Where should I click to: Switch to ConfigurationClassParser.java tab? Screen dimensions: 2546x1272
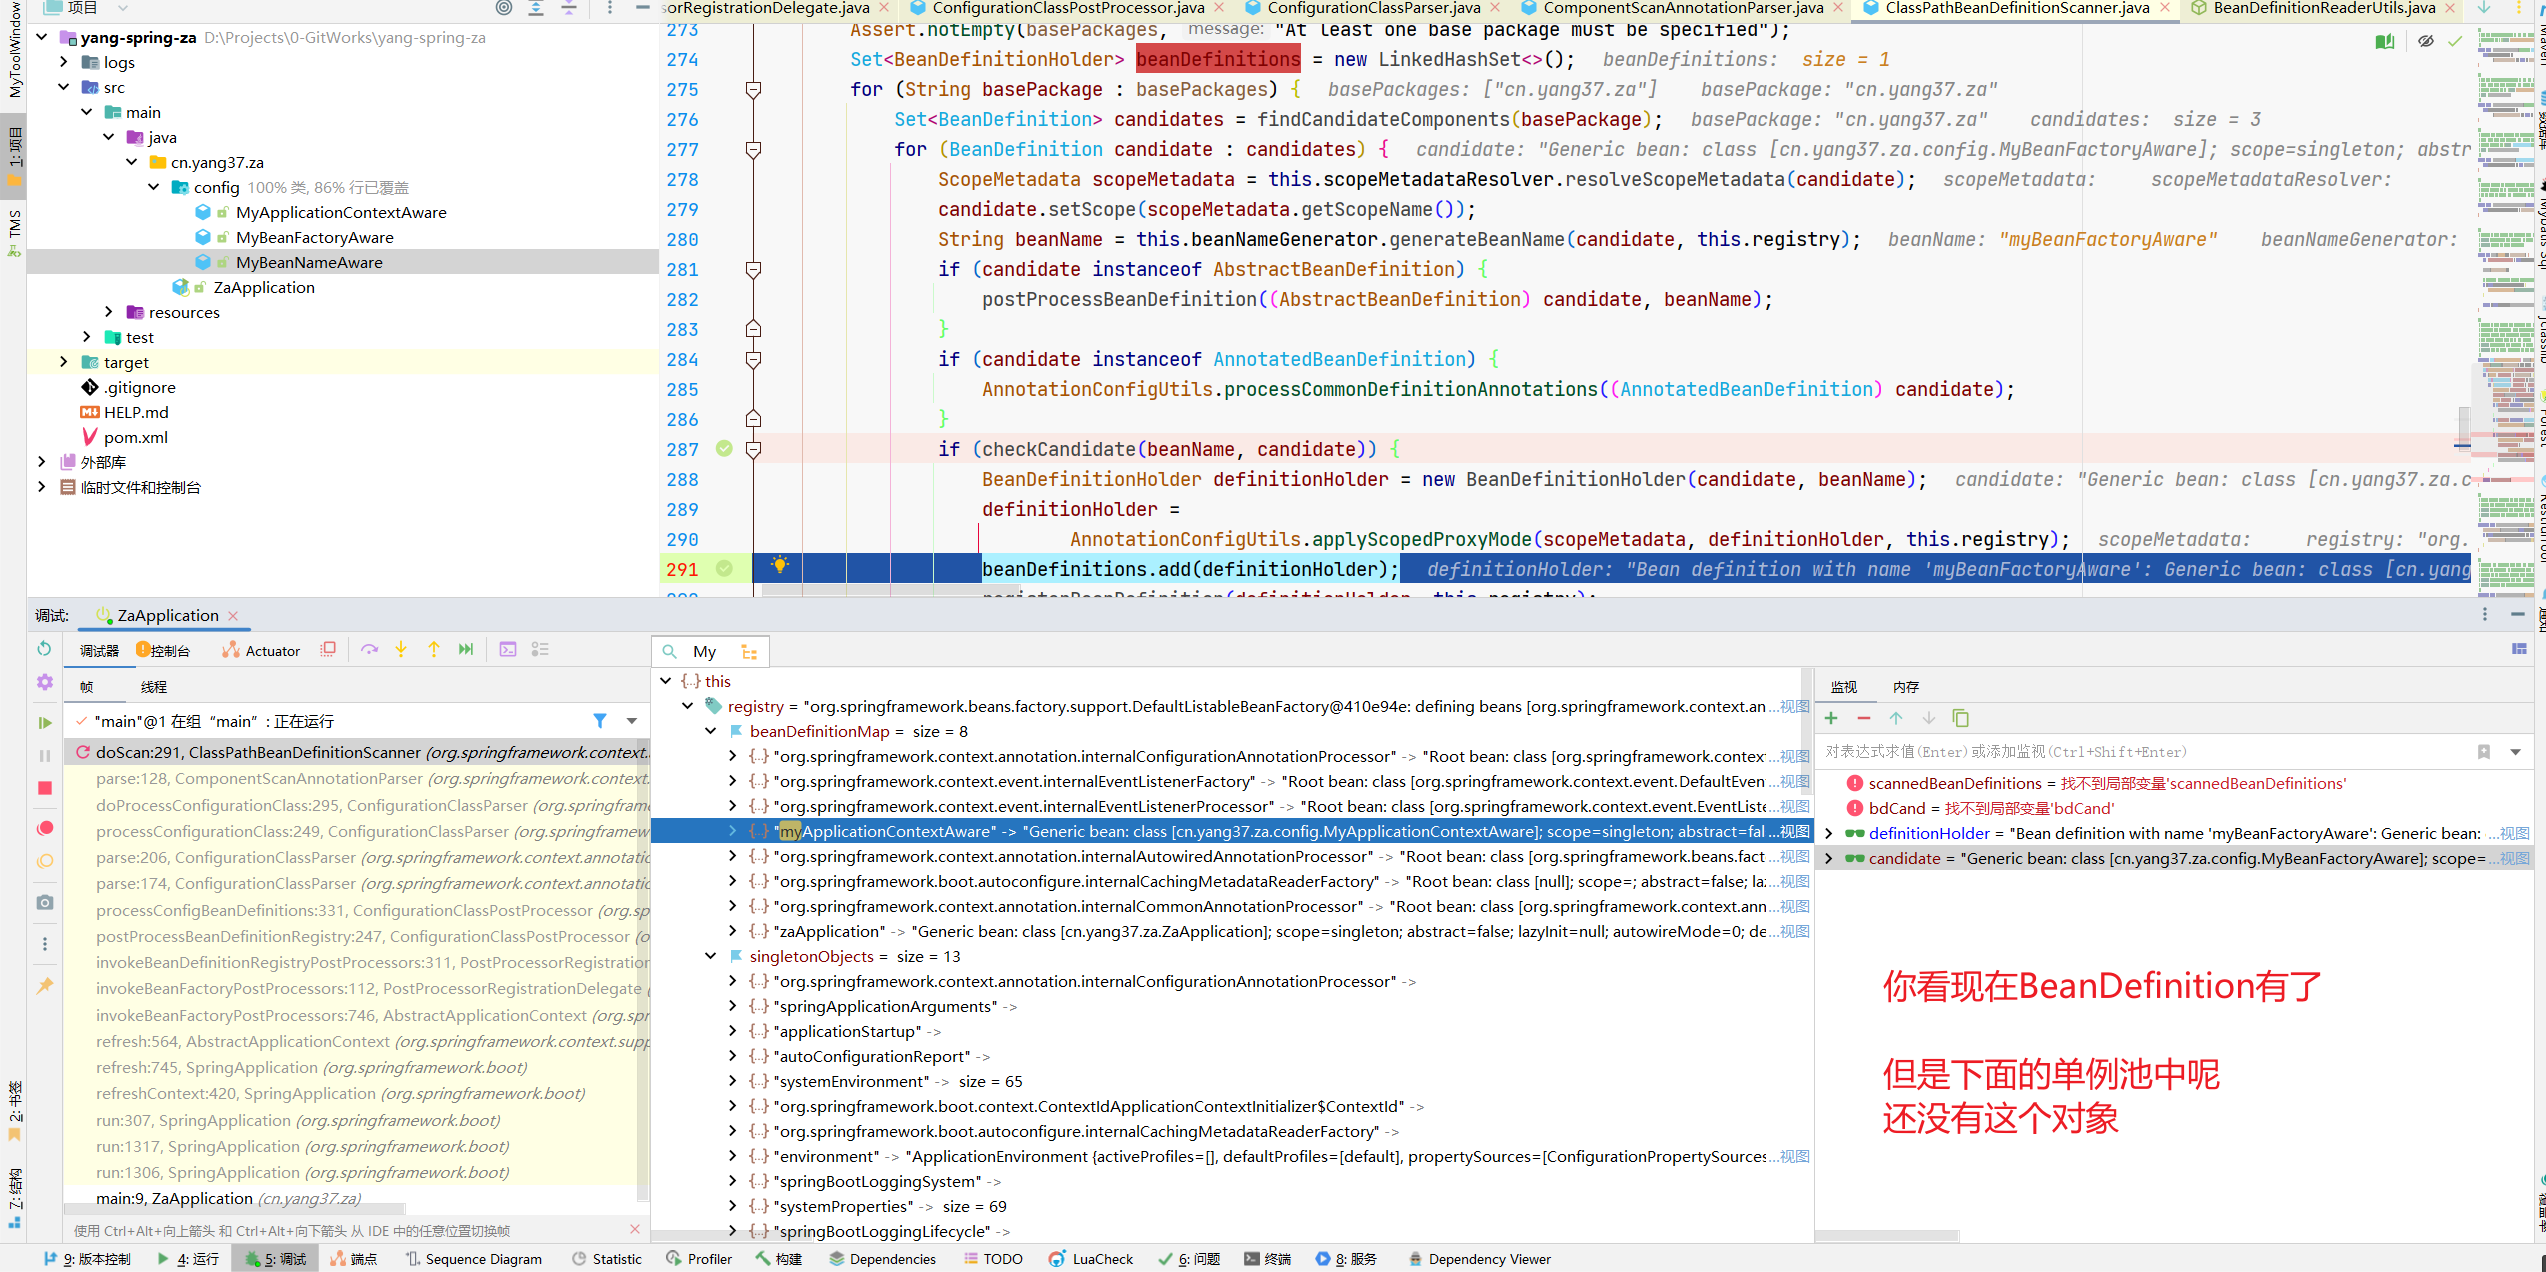pos(1373,8)
